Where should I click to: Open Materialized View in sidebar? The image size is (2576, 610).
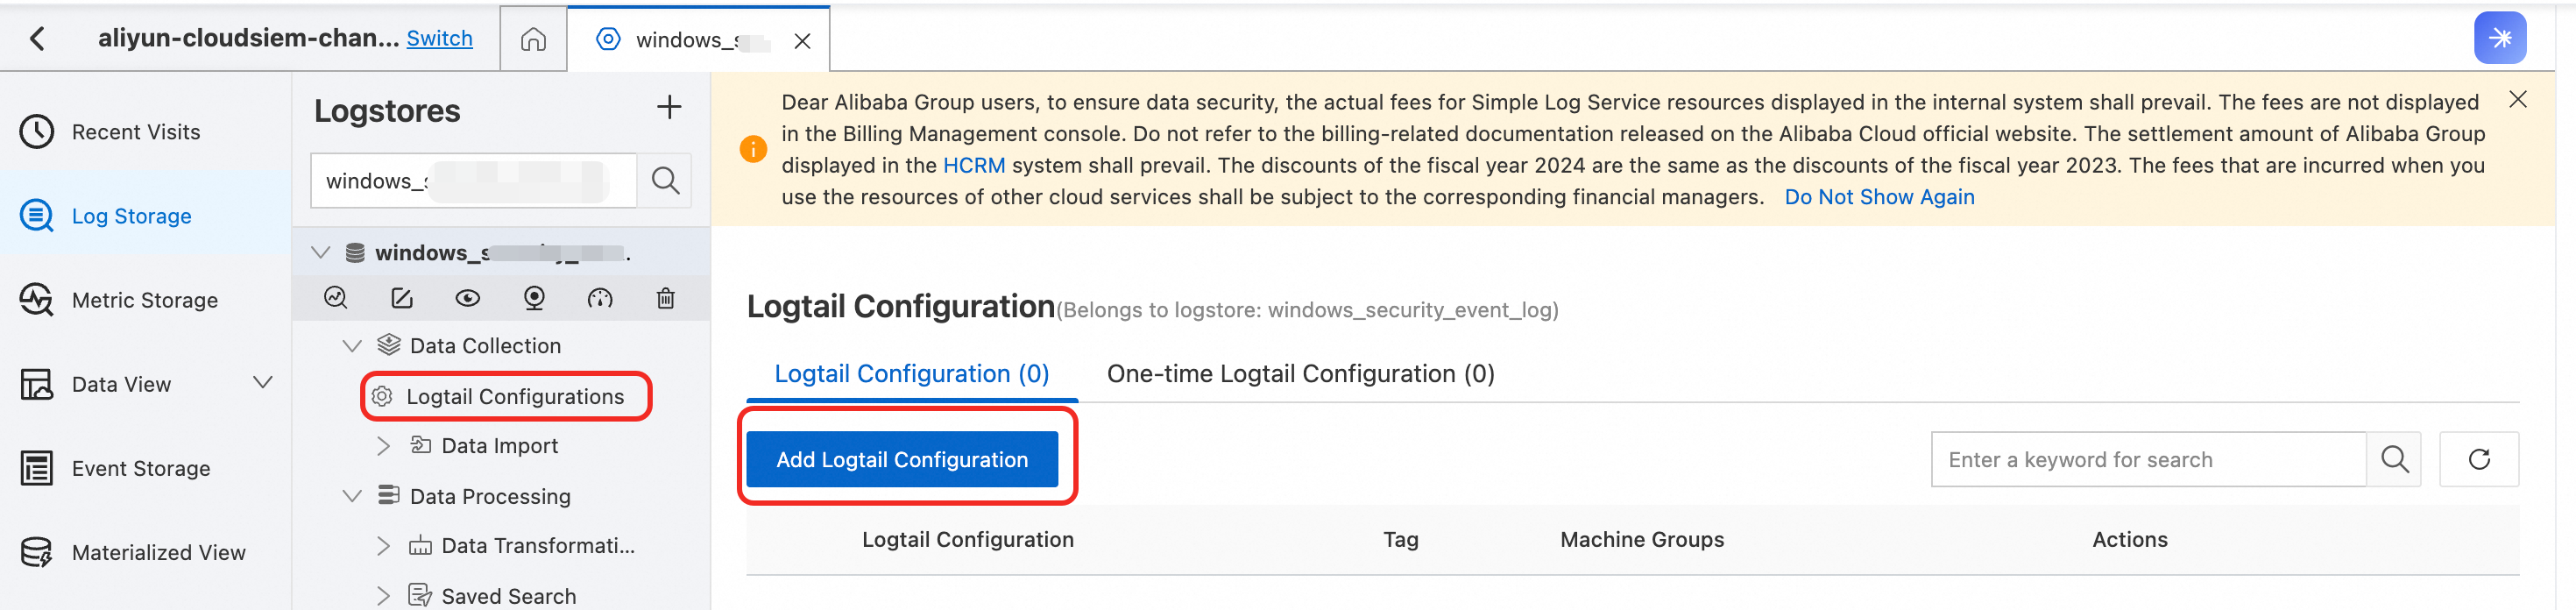point(158,552)
